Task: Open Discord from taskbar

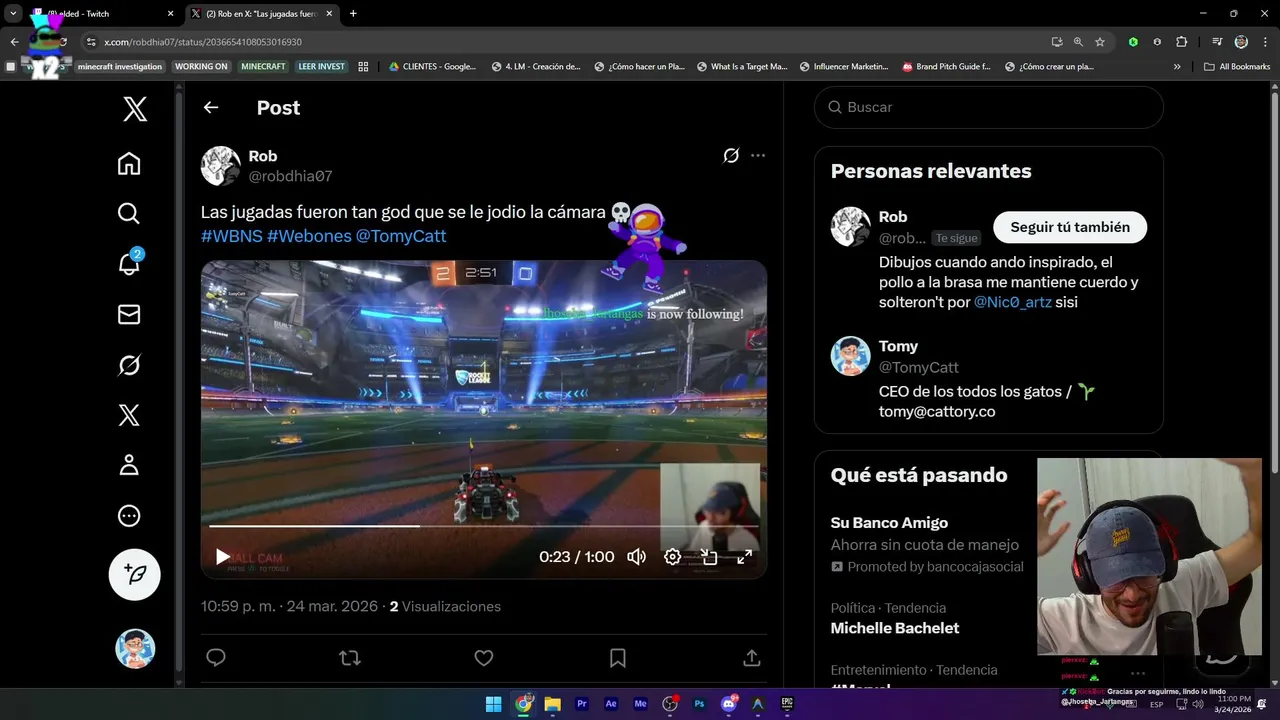Action: click(x=729, y=704)
